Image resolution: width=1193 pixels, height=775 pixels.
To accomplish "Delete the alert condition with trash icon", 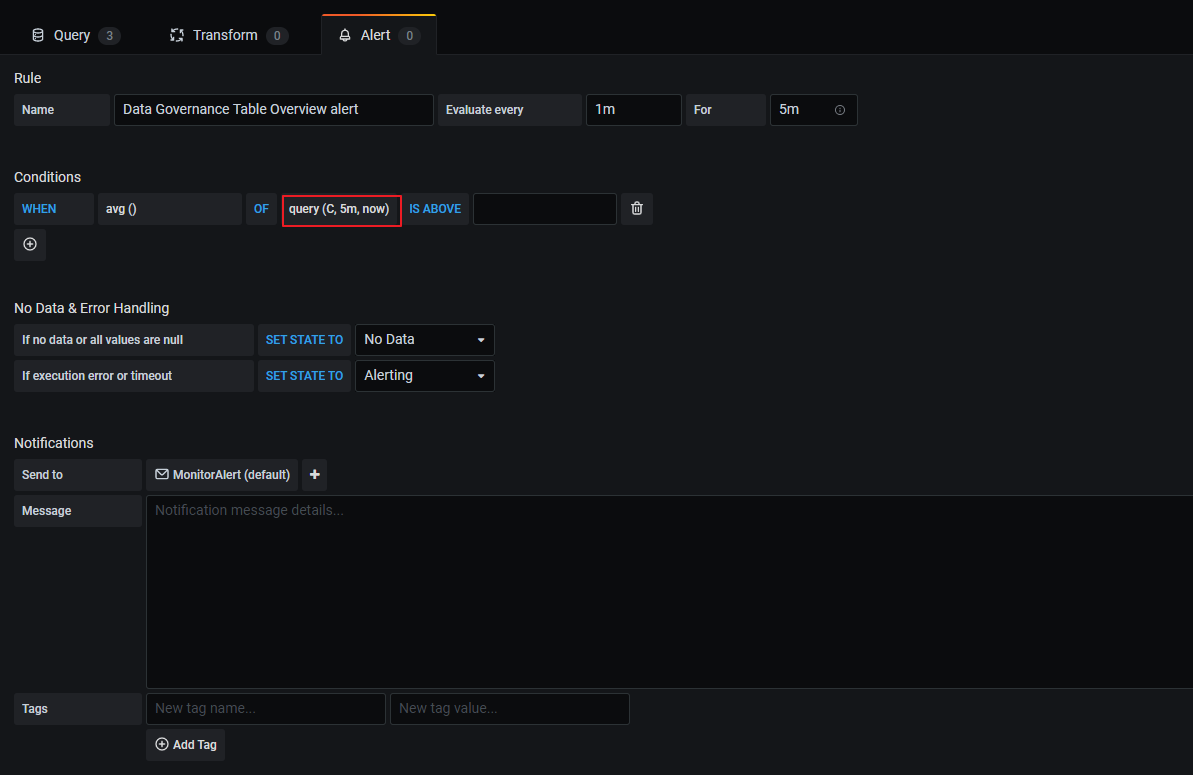I will pos(637,209).
